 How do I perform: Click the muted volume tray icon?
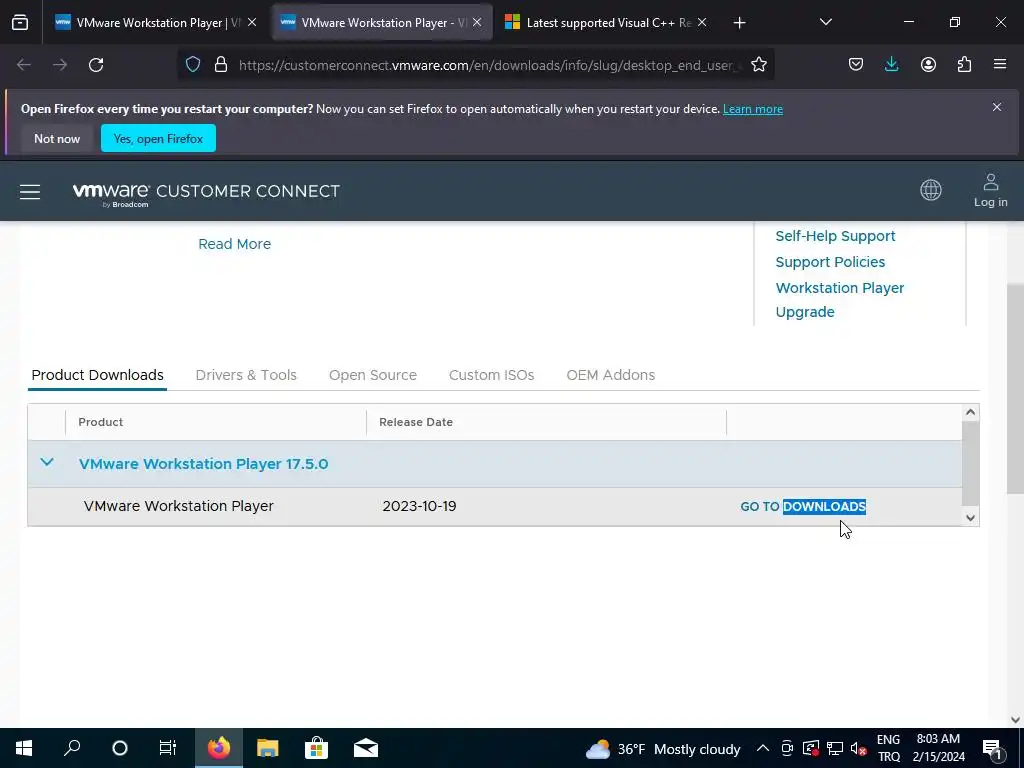(859, 748)
